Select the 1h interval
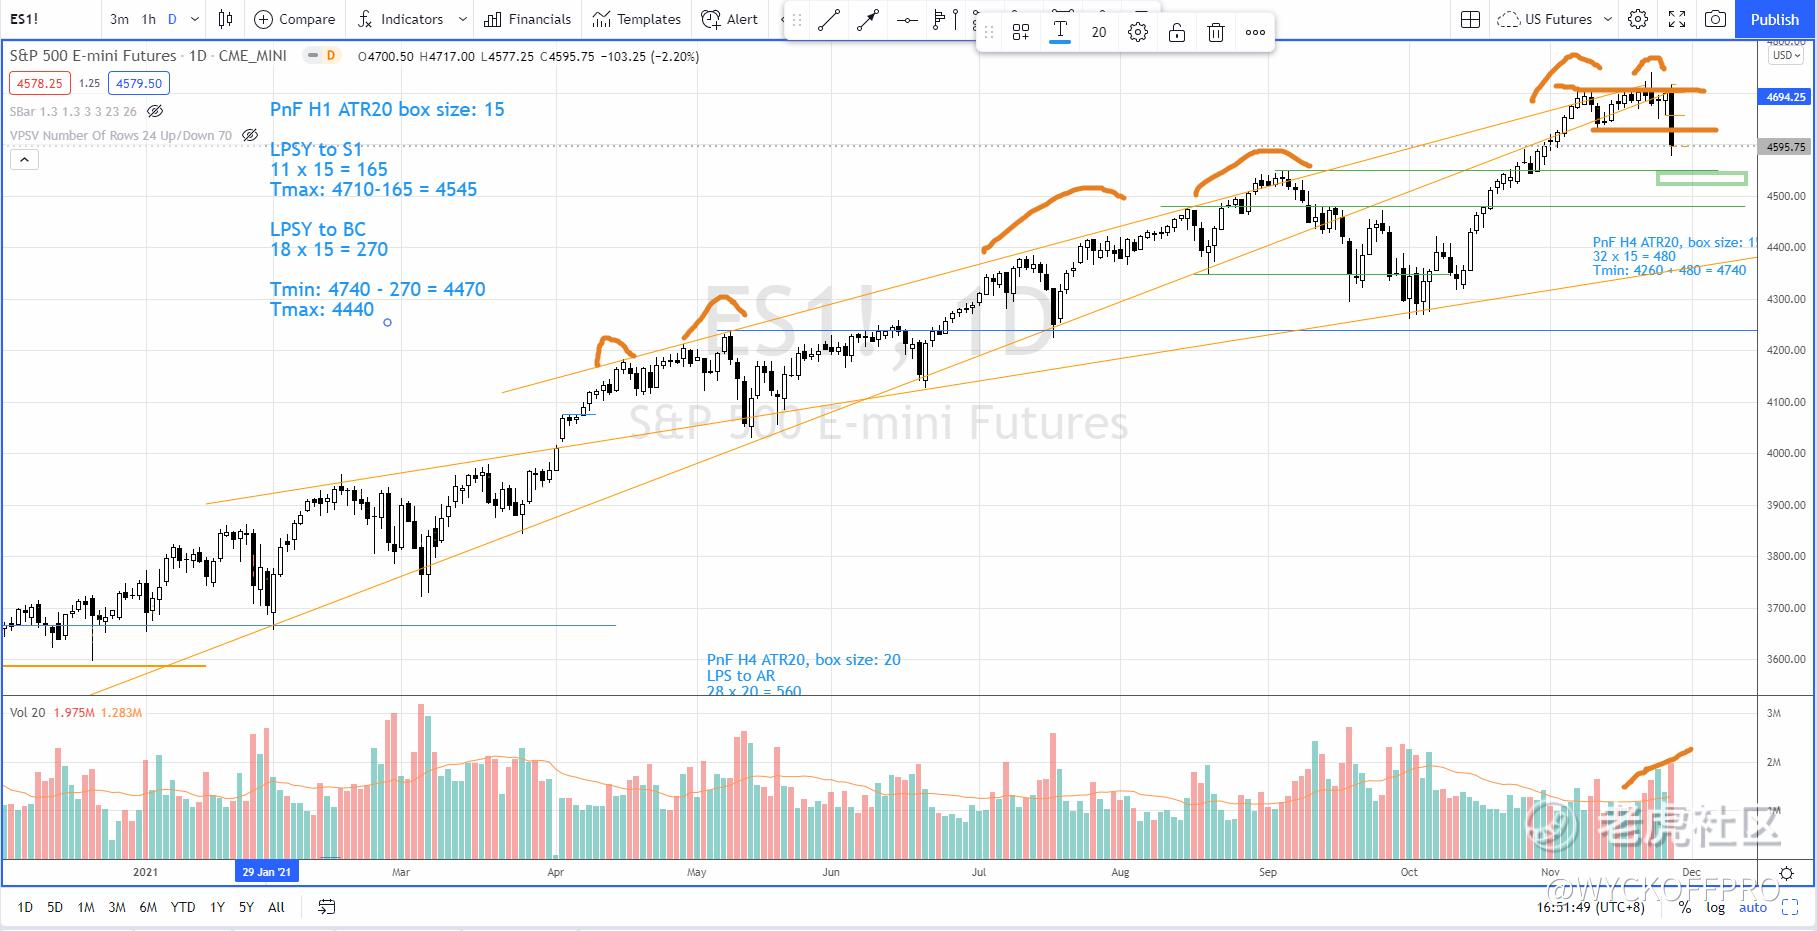This screenshot has width=1817, height=931. [148, 19]
